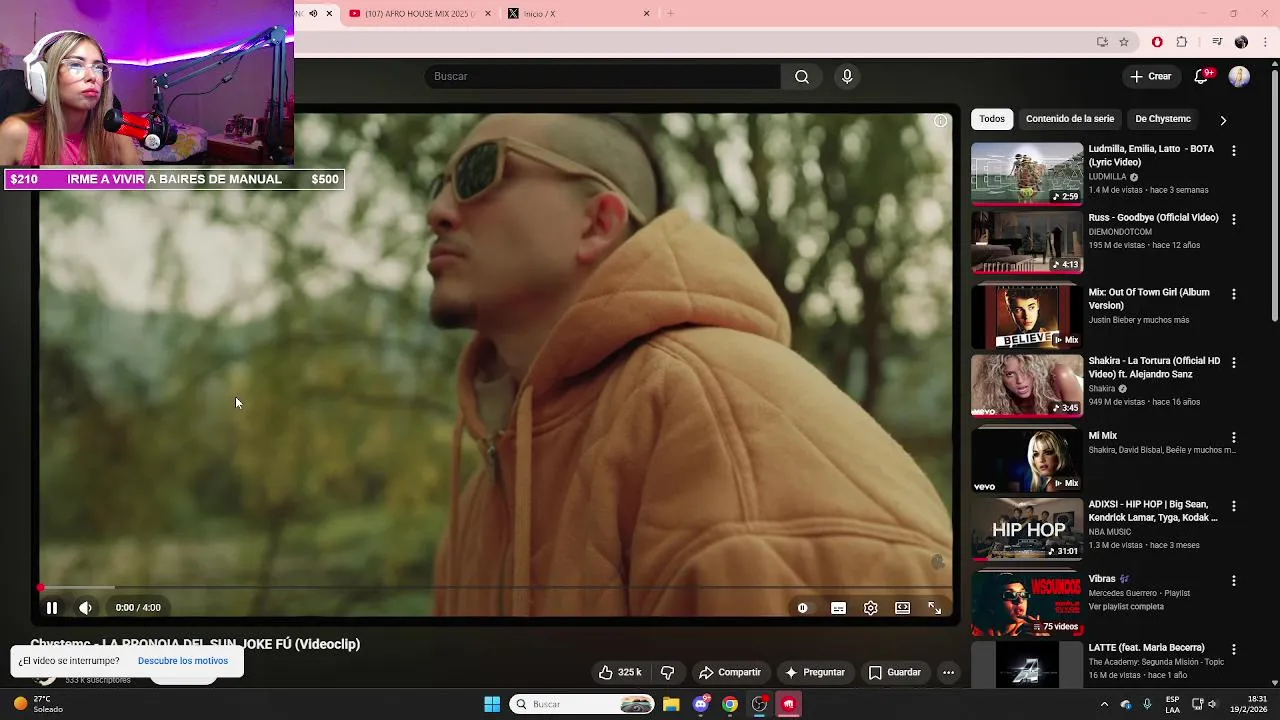Image resolution: width=1280 pixels, height=720 pixels.
Task: Open Discord from the taskbar
Action: pos(701,704)
